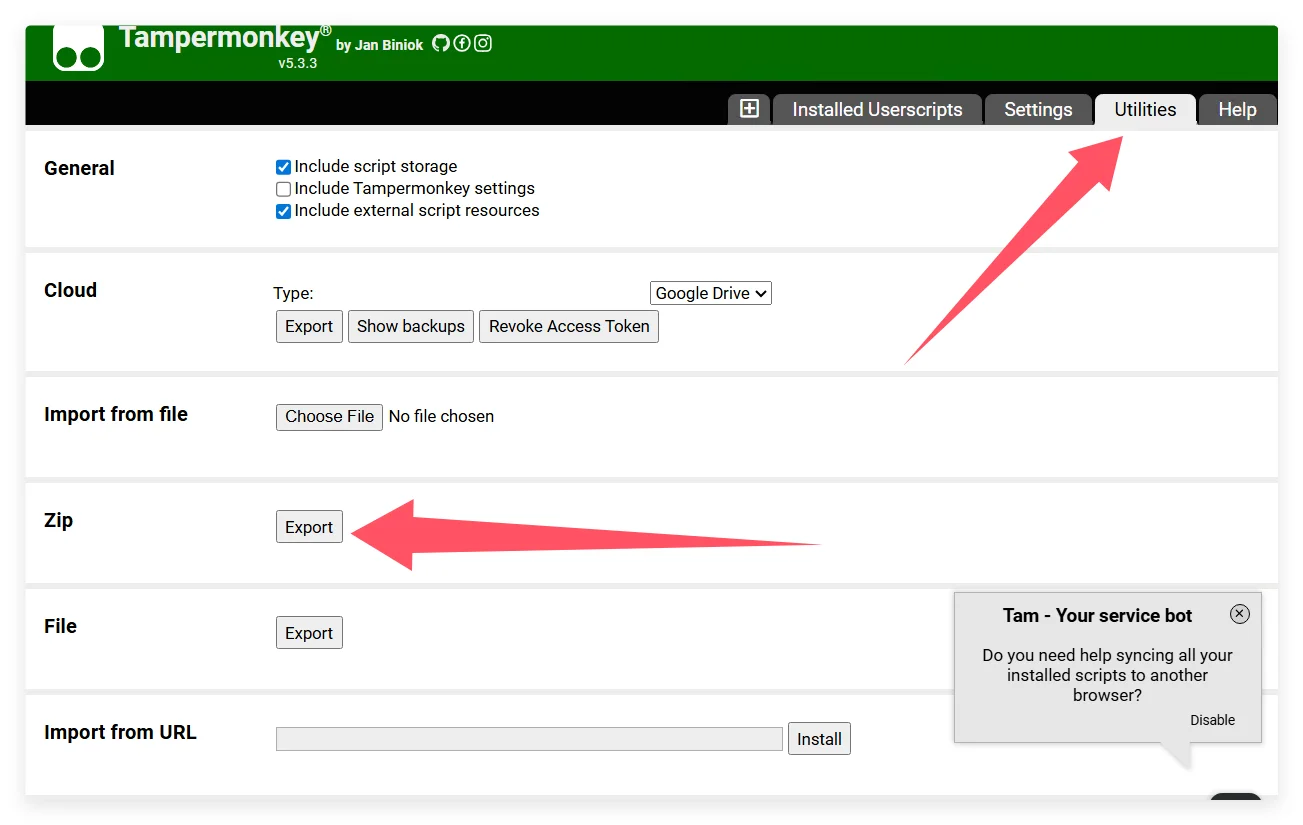
Task: Click the version 'v5.3.3' text
Action: point(298,63)
